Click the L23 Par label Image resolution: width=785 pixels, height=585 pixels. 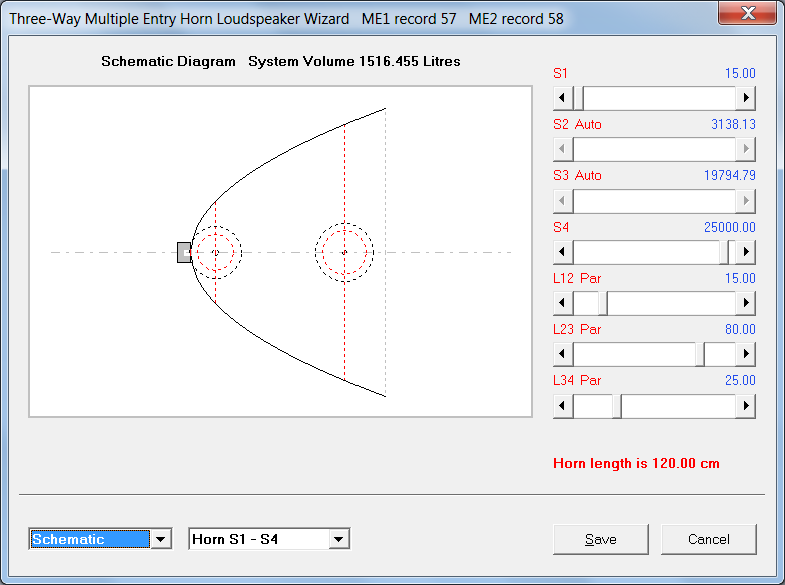click(x=577, y=329)
